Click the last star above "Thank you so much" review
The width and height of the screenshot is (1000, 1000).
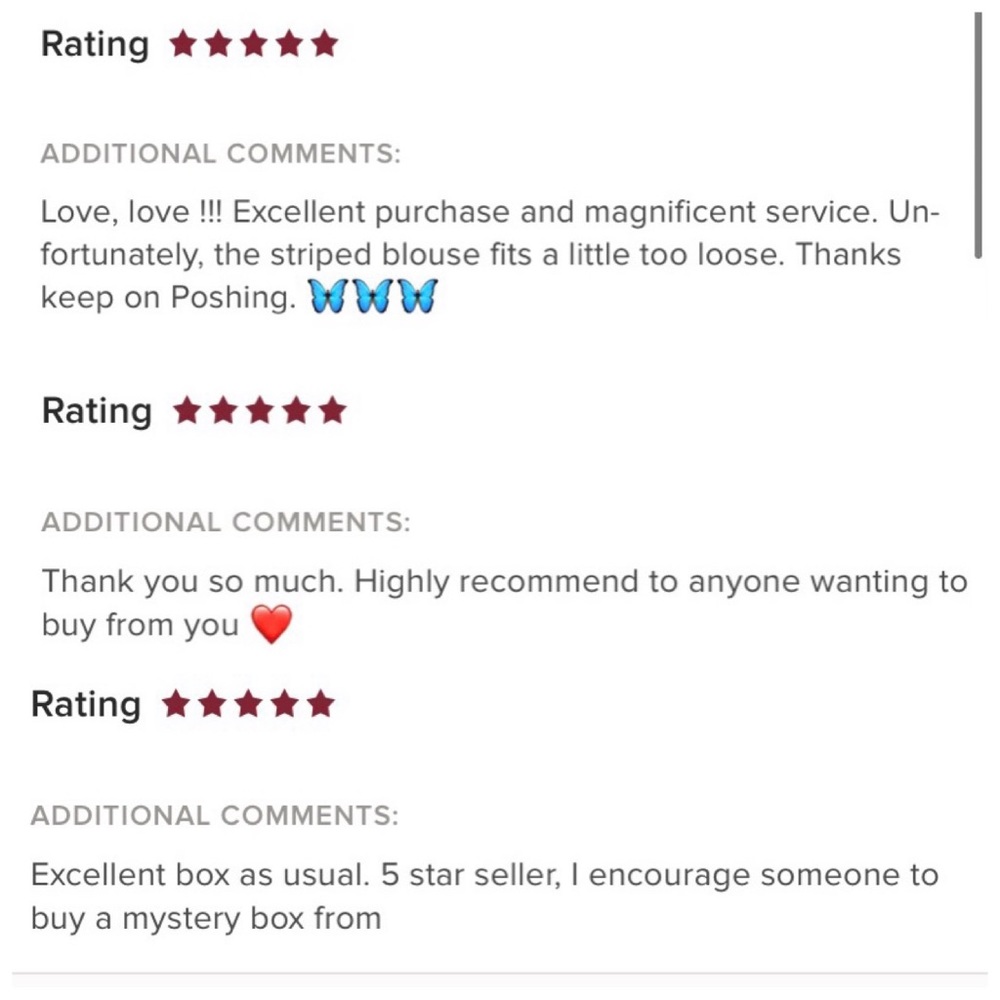(x=333, y=411)
